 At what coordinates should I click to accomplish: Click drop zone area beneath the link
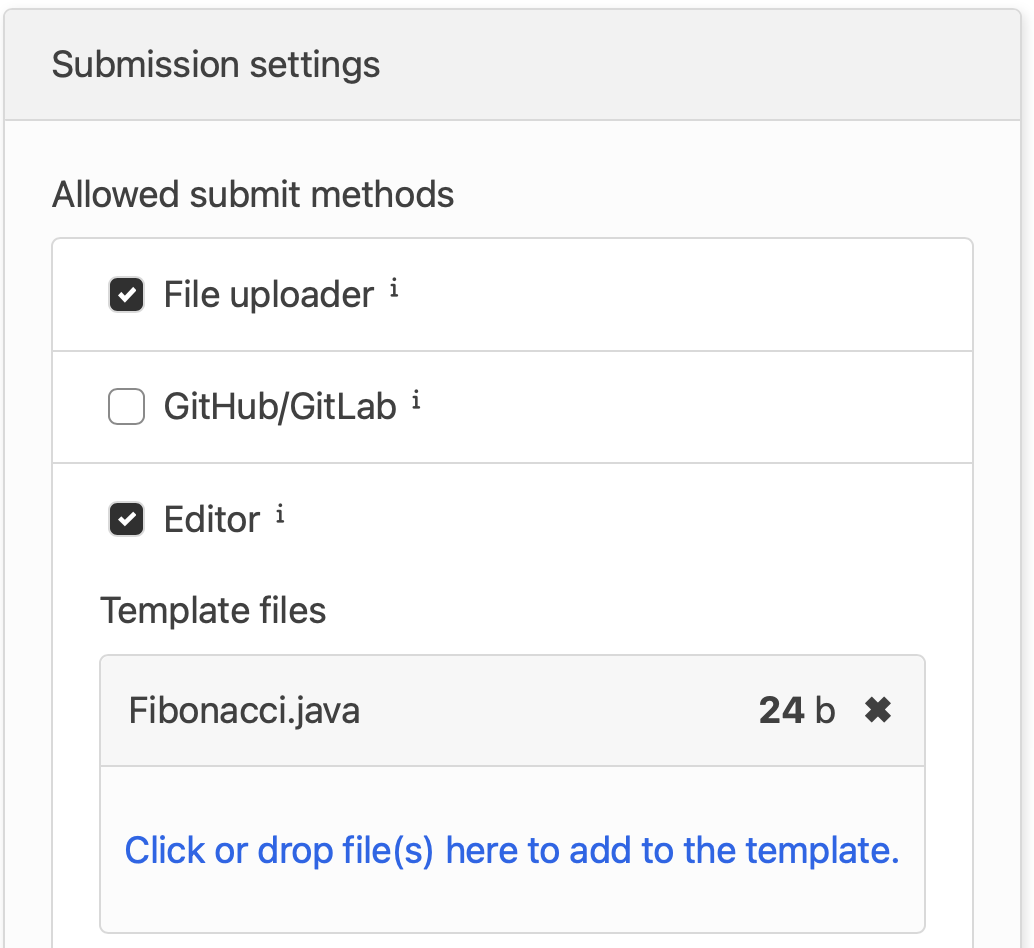tap(512, 905)
